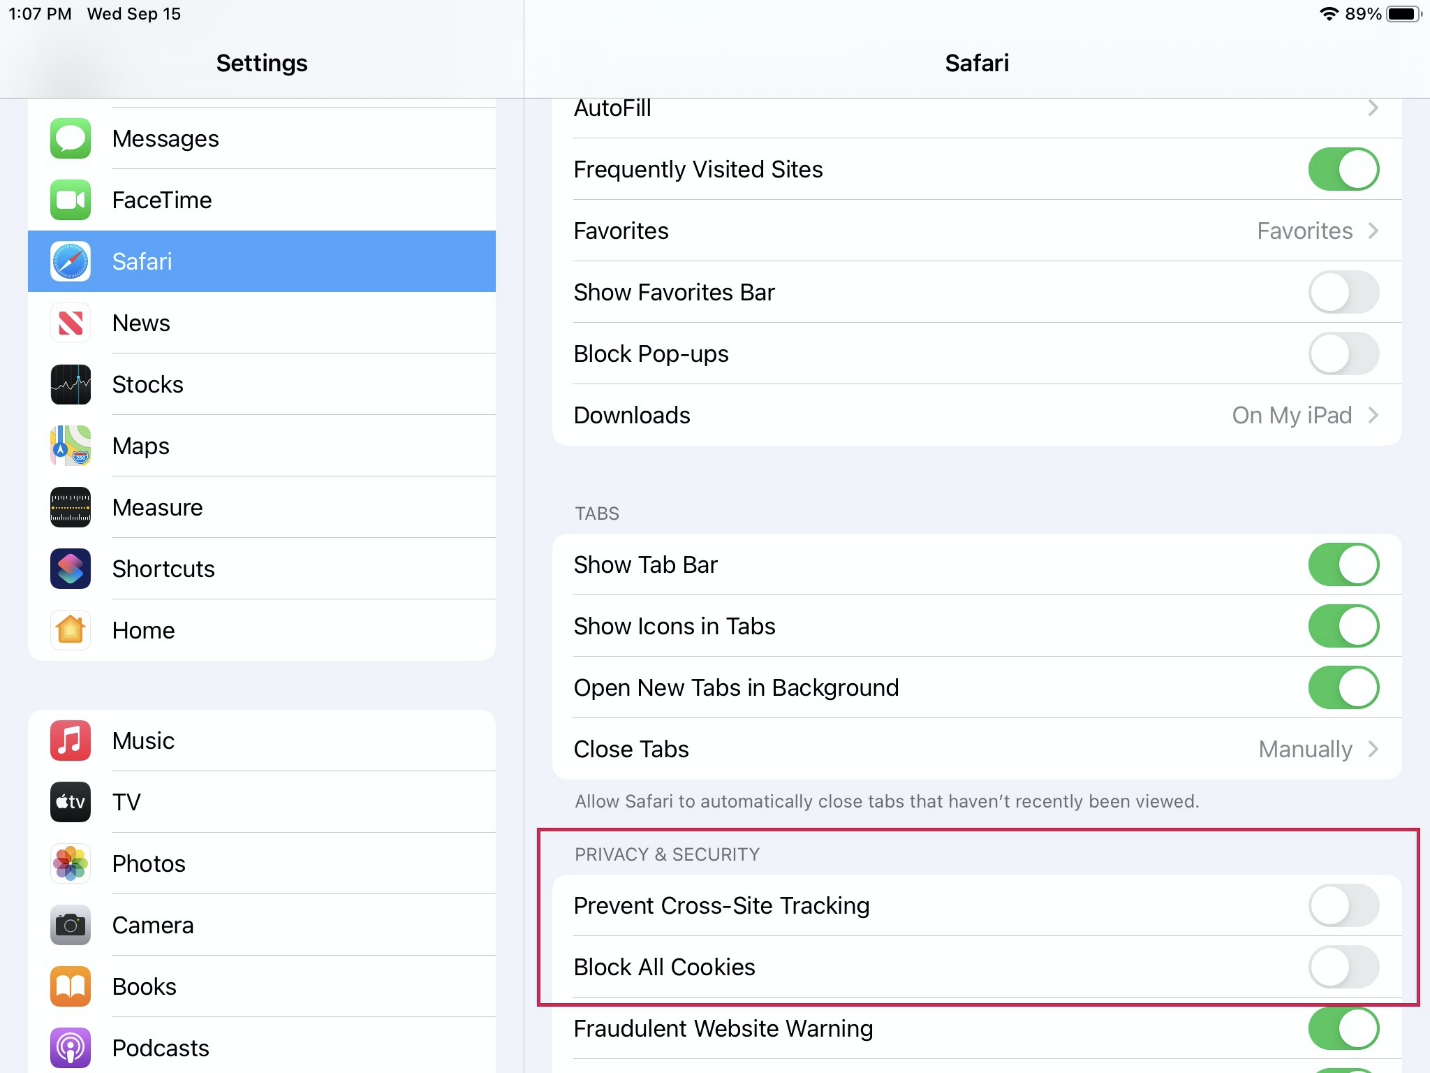Disable the Show Tab Bar switch
The image size is (1430, 1073).
pyautogui.click(x=1343, y=565)
